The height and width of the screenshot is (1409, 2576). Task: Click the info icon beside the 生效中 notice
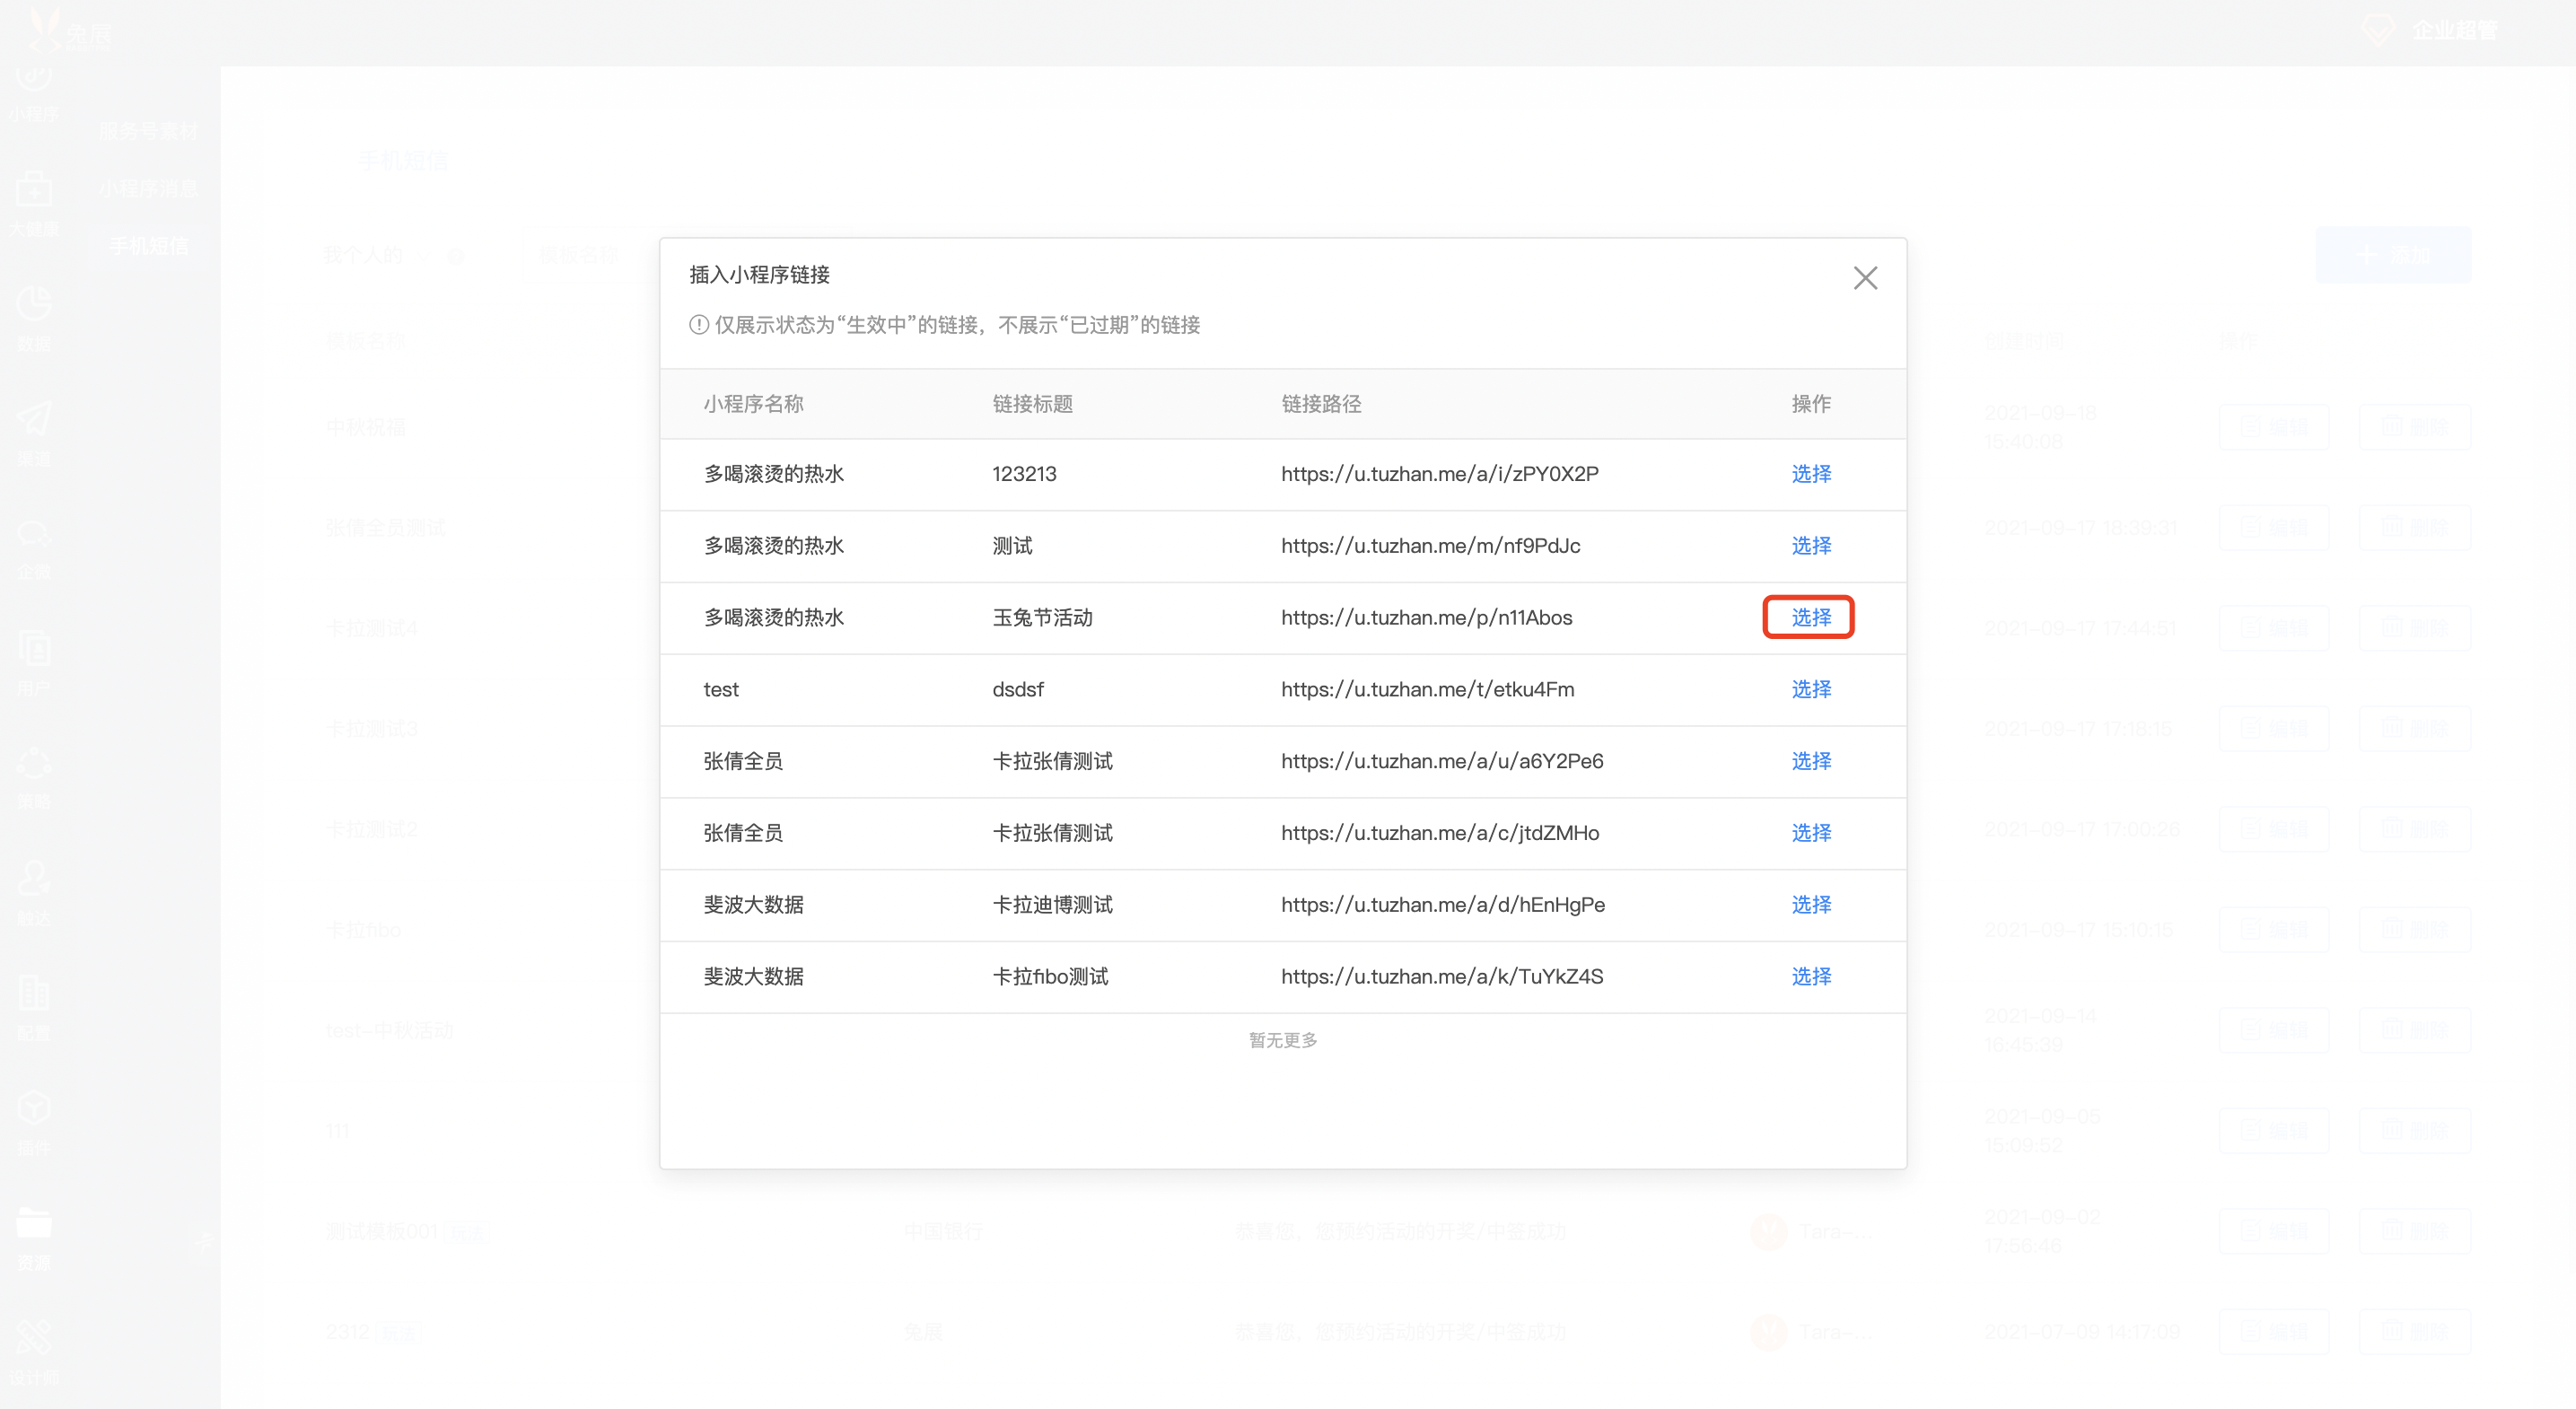[x=699, y=325]
